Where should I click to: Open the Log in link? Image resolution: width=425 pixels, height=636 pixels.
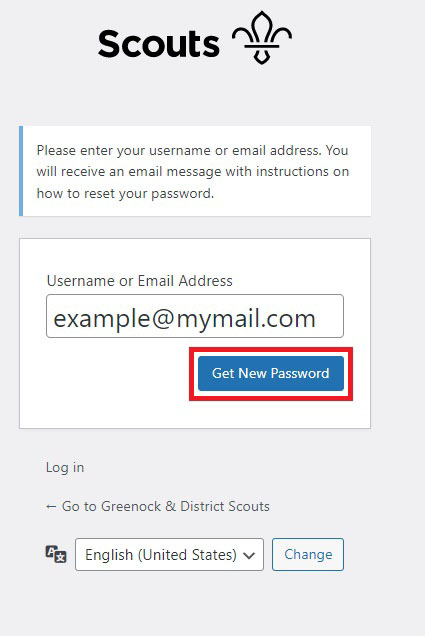coord(65,467)
